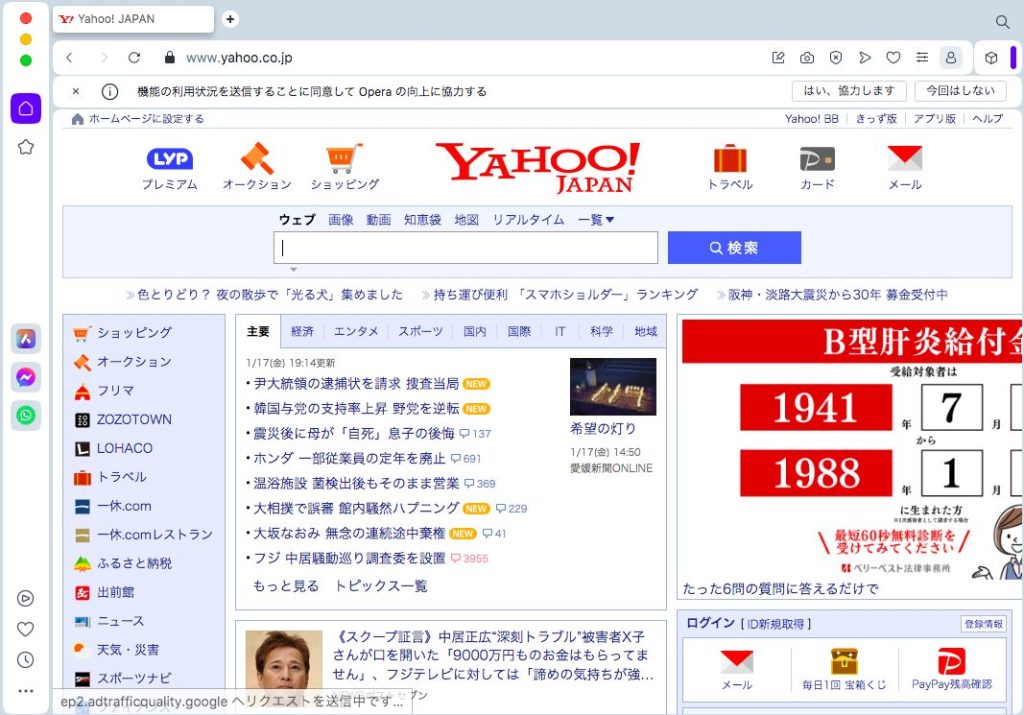This screenshot has width=1024, height=715.
Task: Open the send flow arrow icon
Action: tap(865, 57)
